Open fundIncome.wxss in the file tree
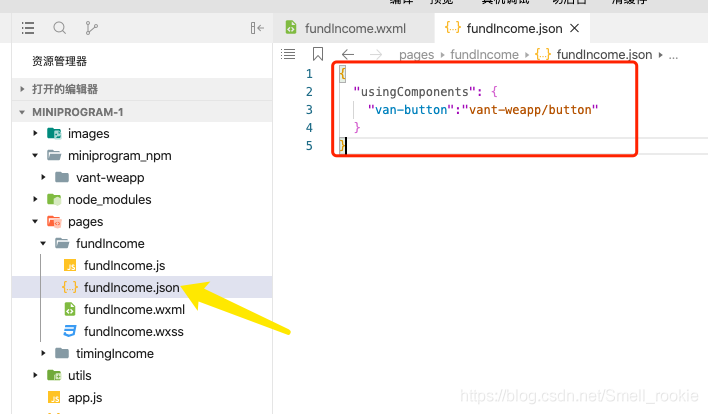Screen dimensions: 708x414 click(x=133, y=331)
